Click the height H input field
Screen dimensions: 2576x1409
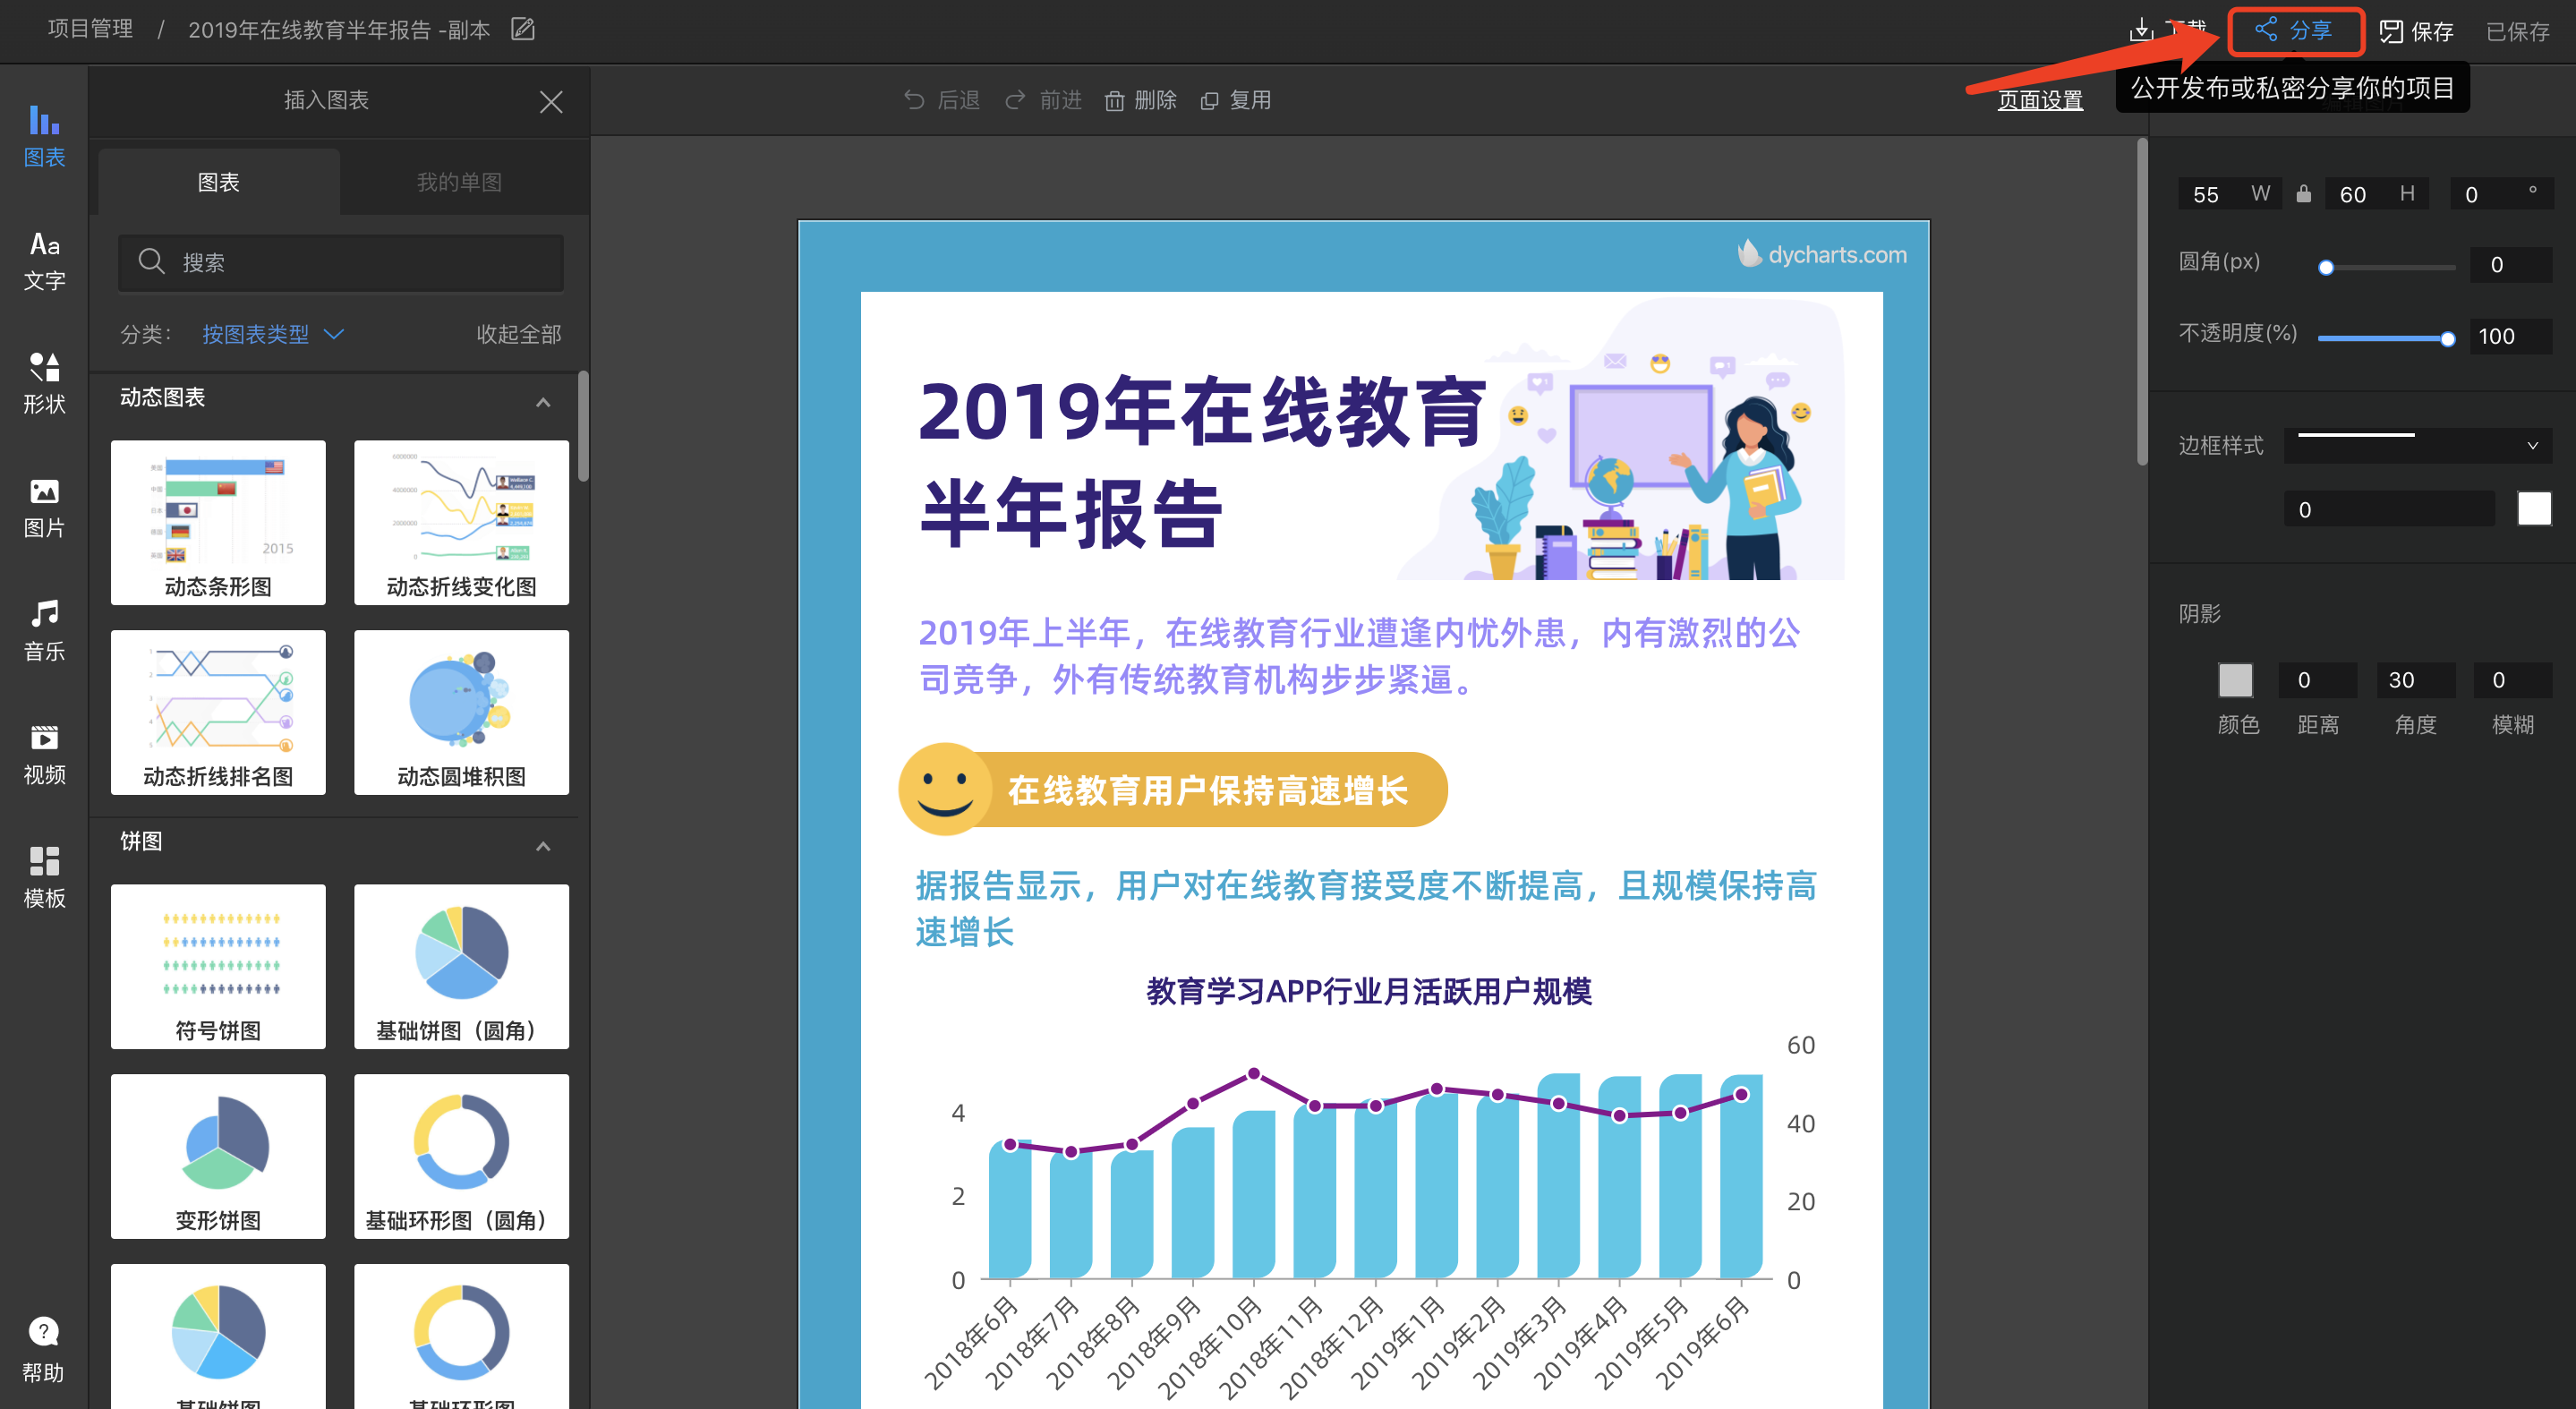click(x=2376, y=194)
